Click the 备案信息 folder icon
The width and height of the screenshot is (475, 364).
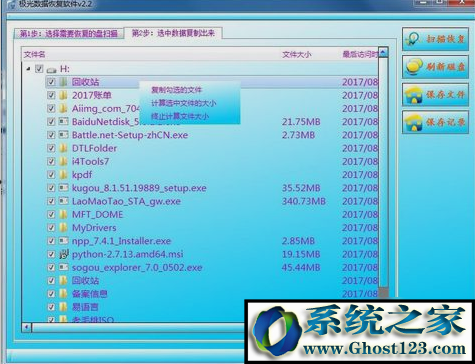(x=63, y=294)
